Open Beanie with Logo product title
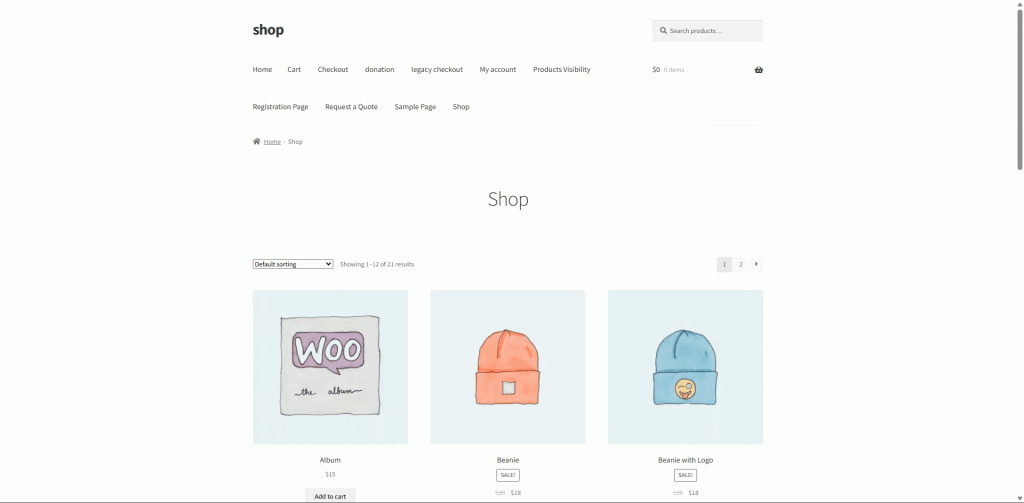 click(x=686, y=460)
